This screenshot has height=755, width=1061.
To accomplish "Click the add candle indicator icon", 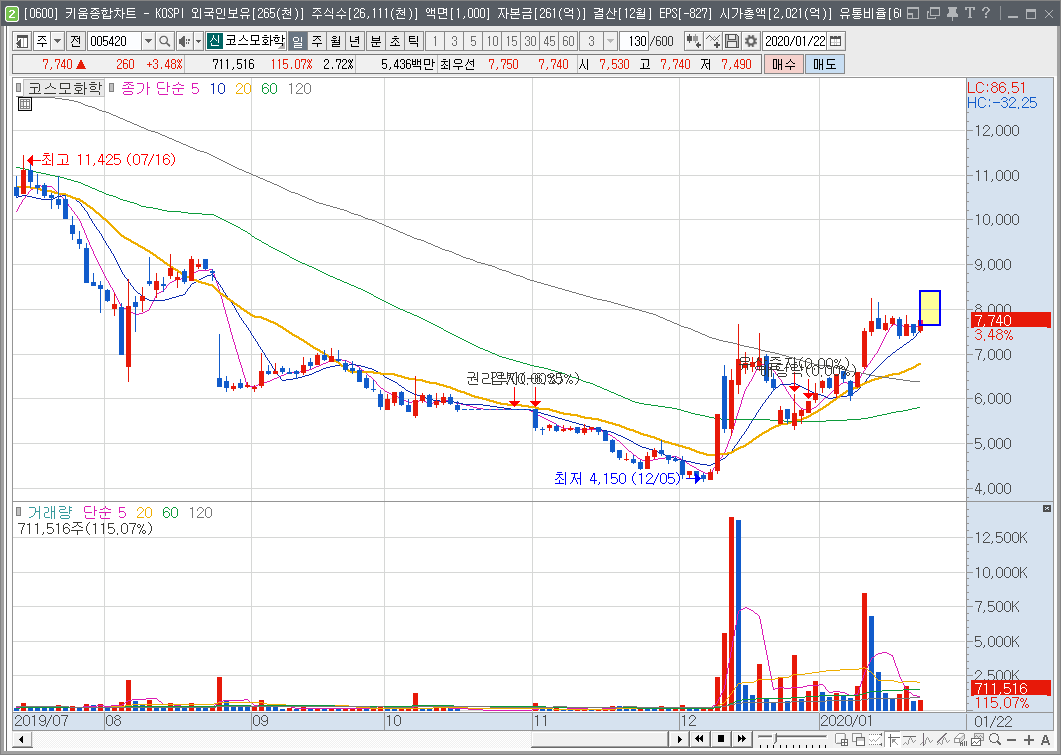I will click(x=693, y=41).
